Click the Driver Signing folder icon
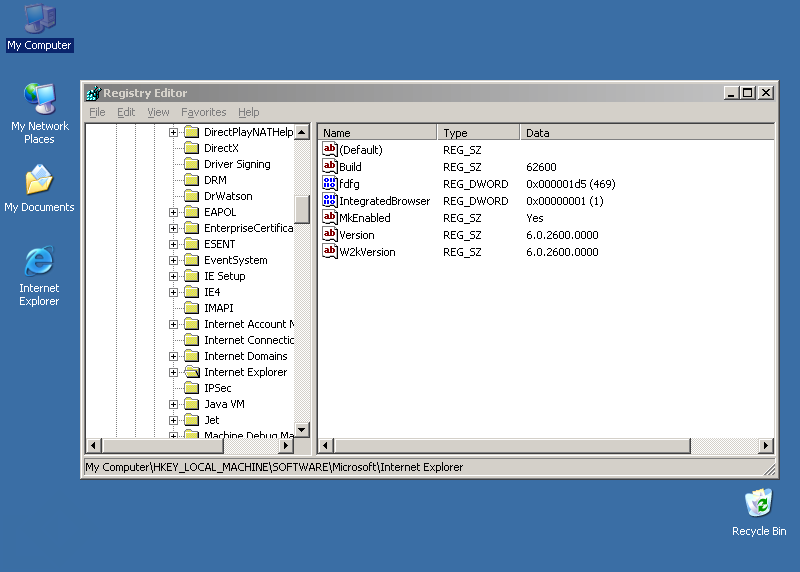The height and width of the screenshot is (572, 800). (191, 164)
